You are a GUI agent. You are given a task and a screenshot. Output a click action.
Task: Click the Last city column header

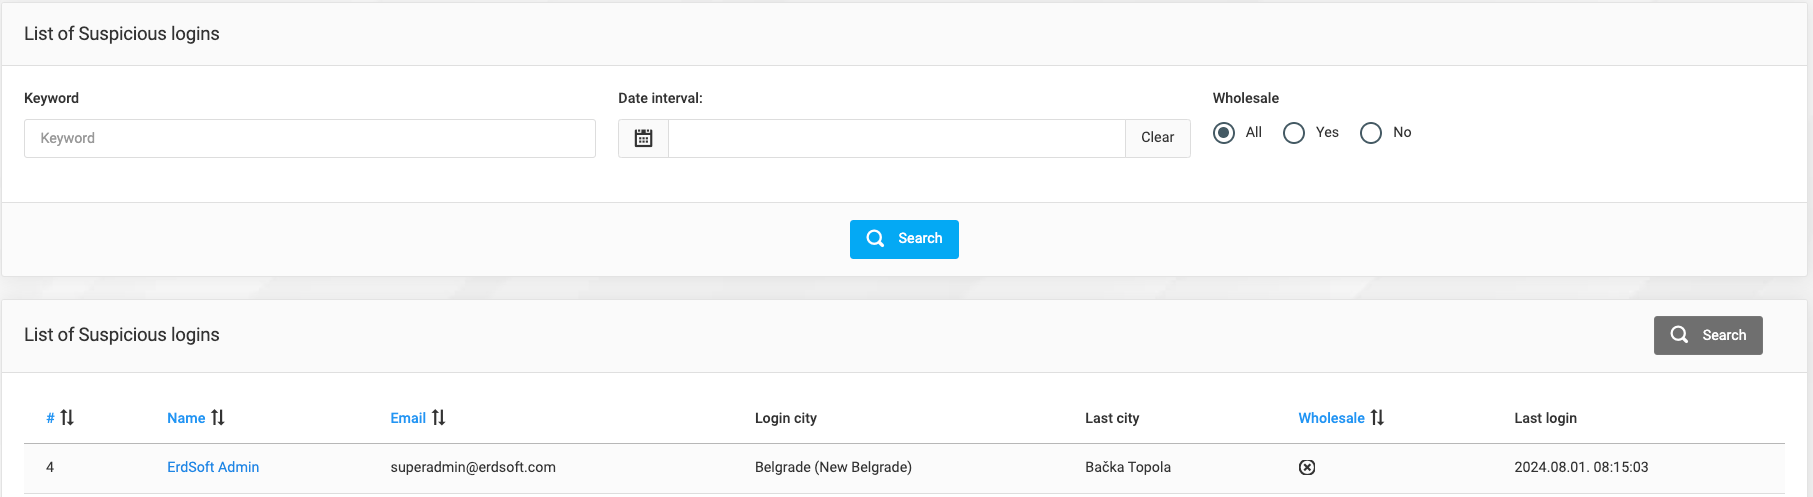[1112, 418]
